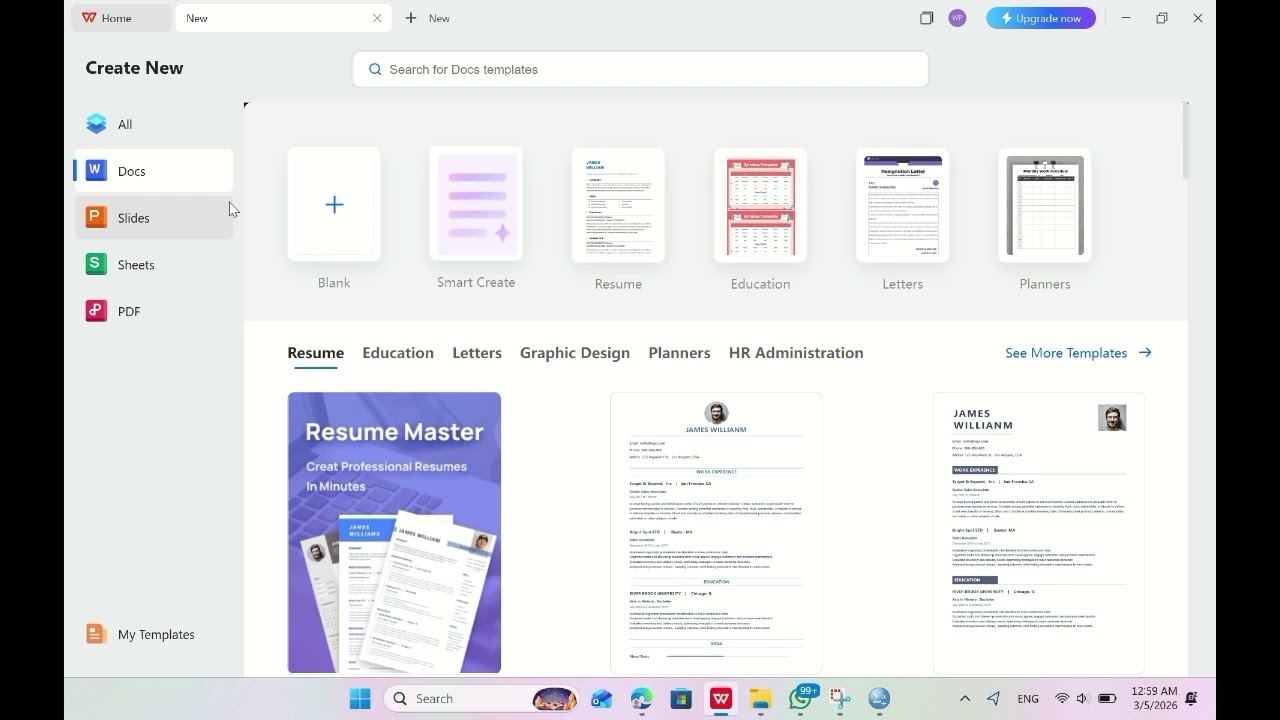Image resolution: width=1280 pixels, height=720 pixels.
Task: Select Docs in the Create New sidebar
Action: 153,171
